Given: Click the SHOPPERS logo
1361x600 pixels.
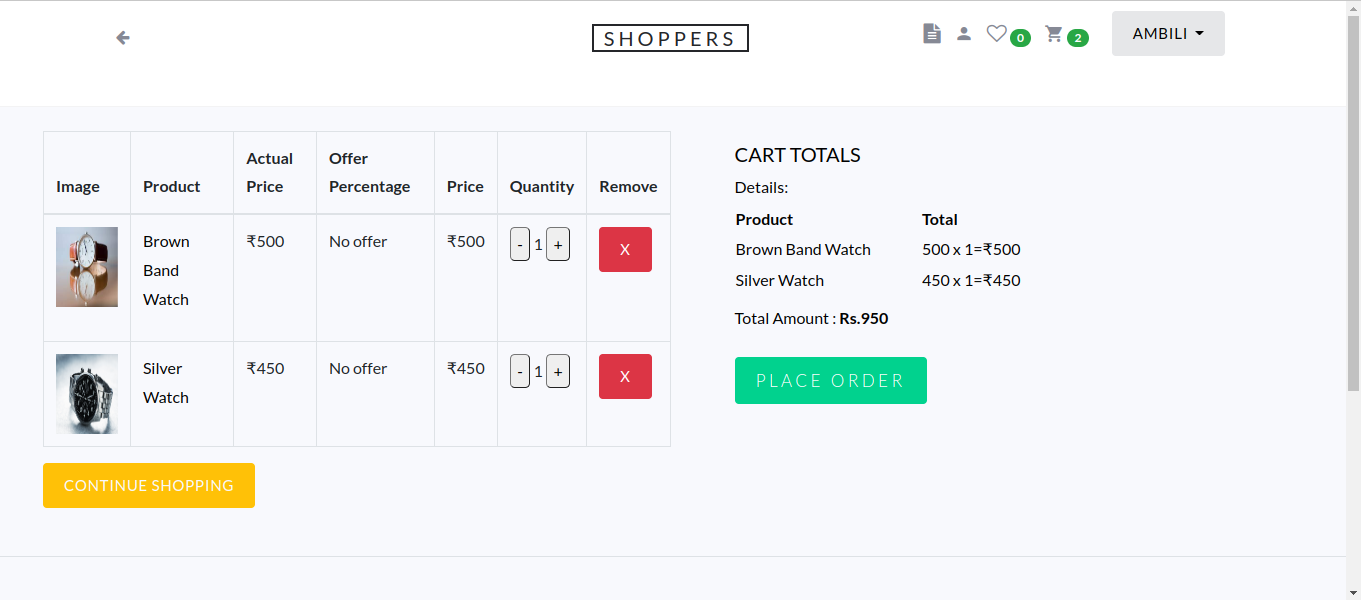Looking at the screenshot, I should pos(670,38).
